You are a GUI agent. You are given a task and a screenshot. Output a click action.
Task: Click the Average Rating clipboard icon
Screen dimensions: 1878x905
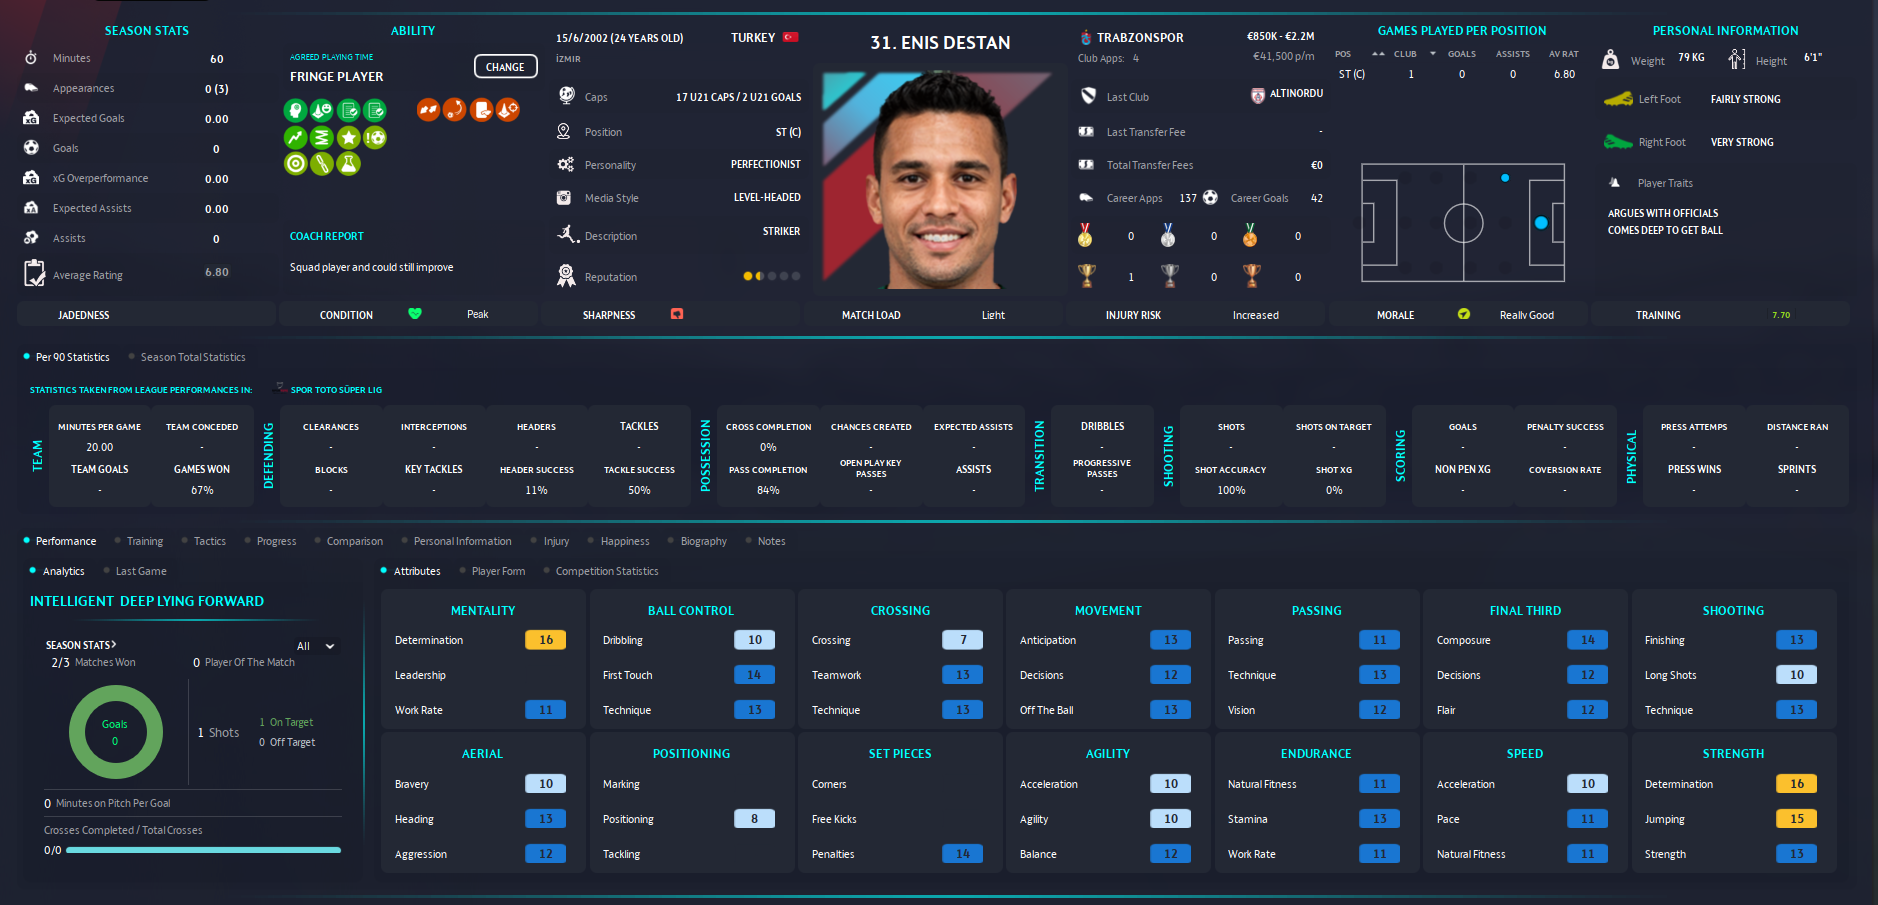34,273
